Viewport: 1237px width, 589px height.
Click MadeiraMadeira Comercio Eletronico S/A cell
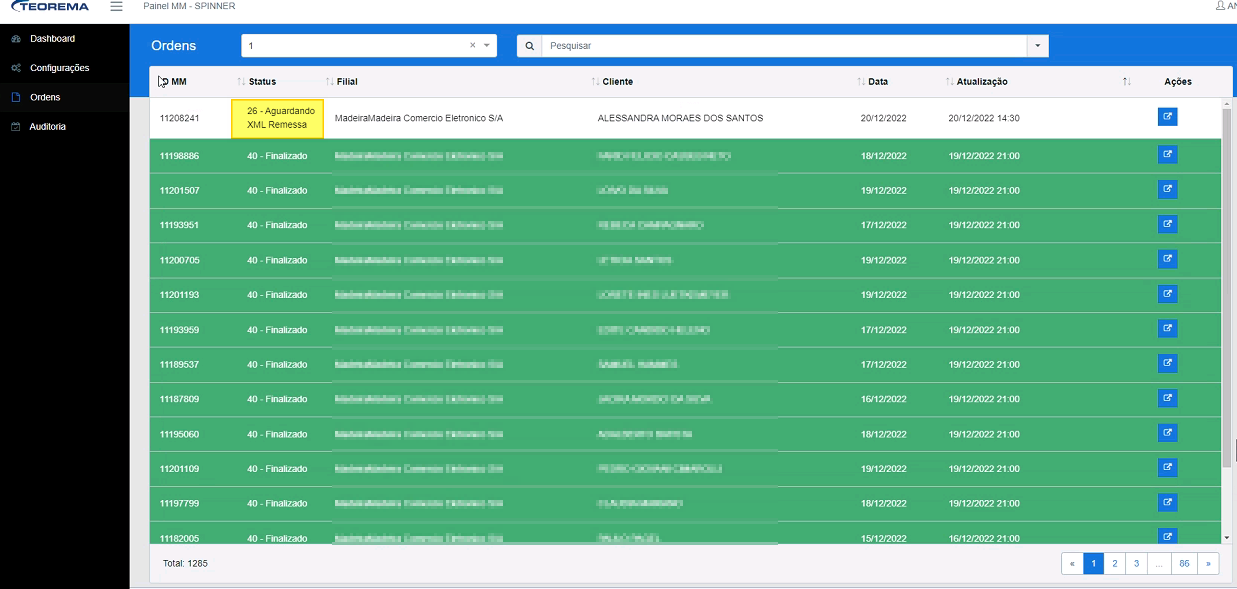419,118
